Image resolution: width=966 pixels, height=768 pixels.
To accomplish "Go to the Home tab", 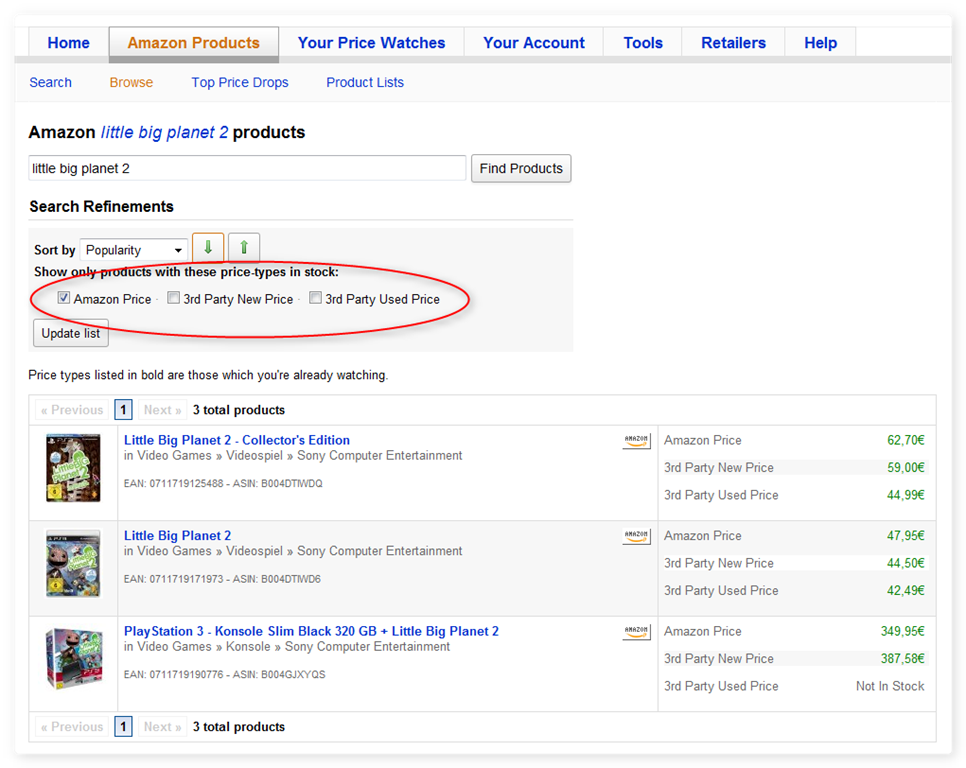I will click(68, 42).
